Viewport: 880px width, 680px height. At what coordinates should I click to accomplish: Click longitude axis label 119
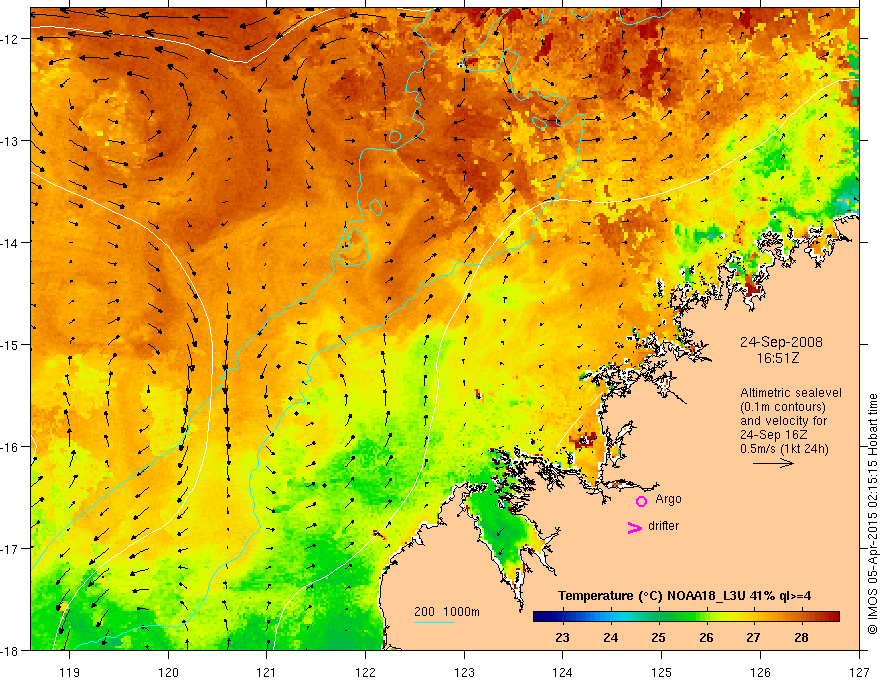(70, 672)
